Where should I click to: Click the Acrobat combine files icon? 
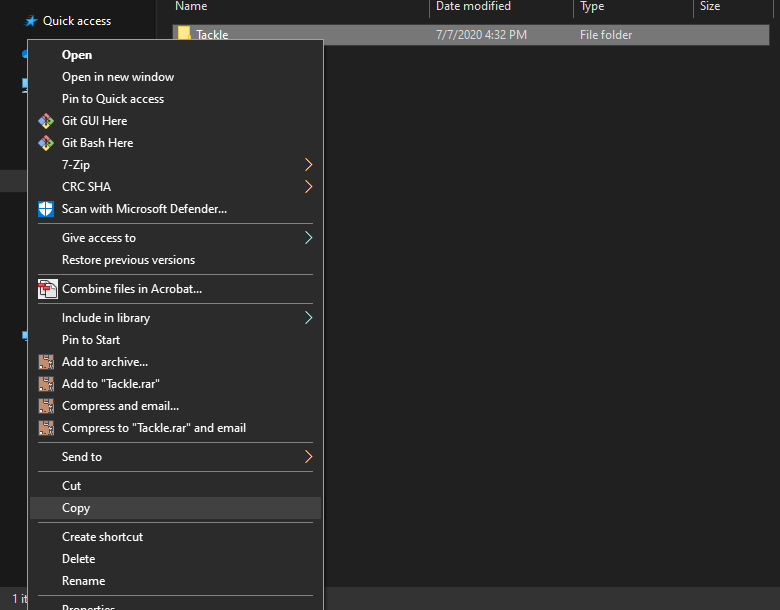[47, 290]
